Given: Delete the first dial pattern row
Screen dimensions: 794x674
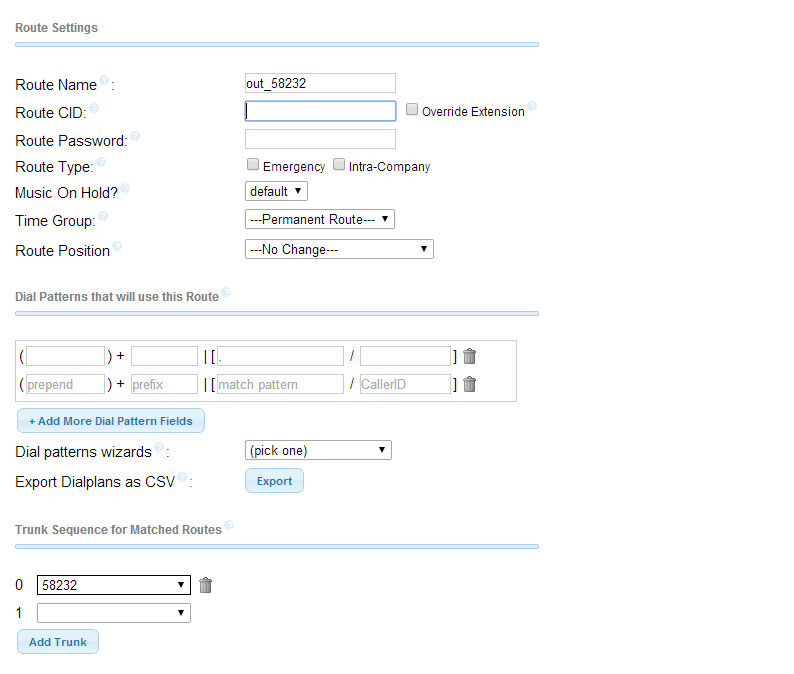Looking at the screenshot, I should (470, 356).
